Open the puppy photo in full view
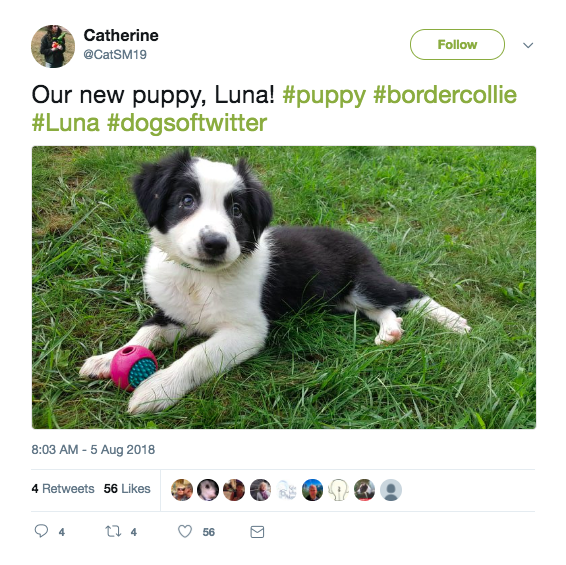The width and height of the screenshot is (566, 565). point(284,287)
